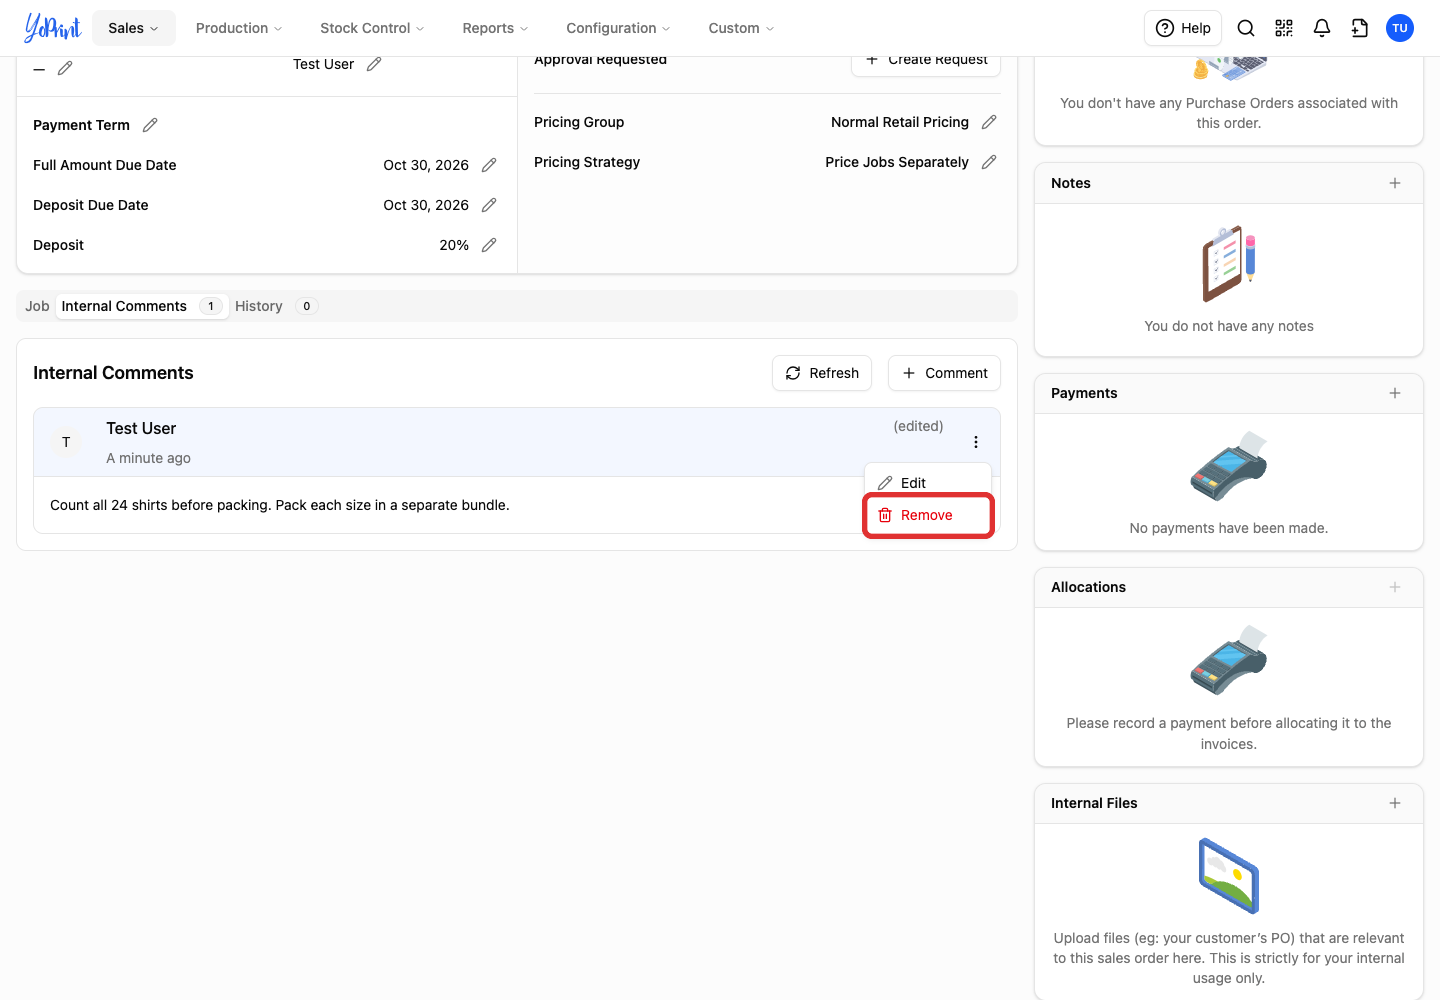Open the search magnifier icon

point(1246,28)
